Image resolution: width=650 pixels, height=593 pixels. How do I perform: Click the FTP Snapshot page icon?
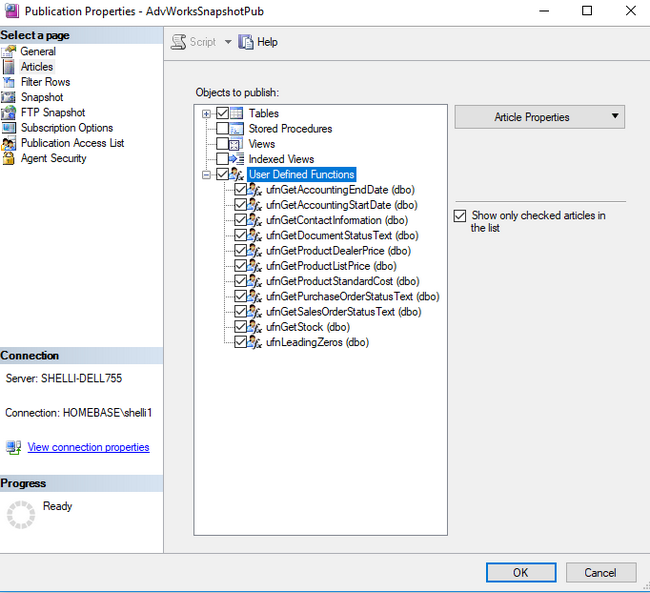pos(8,112)
